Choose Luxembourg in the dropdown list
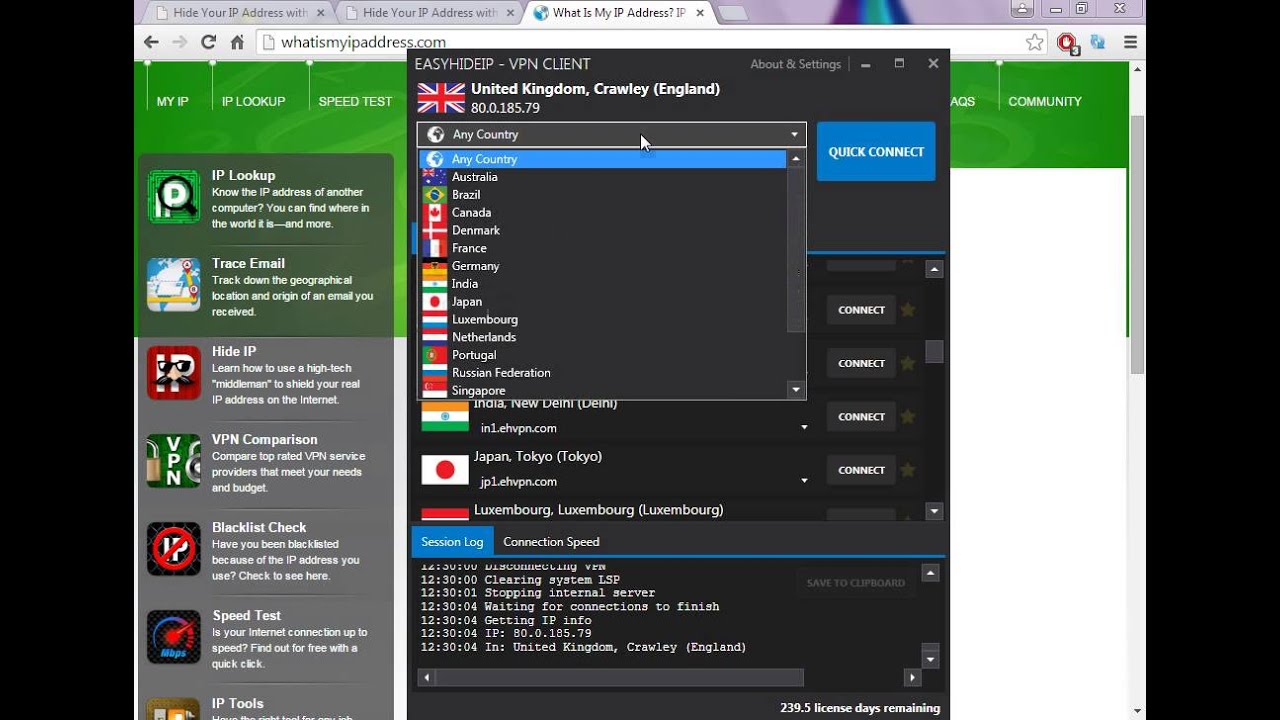Viewport: 1280px width, 720px height. pyautogui.click(x=603, y=319)
